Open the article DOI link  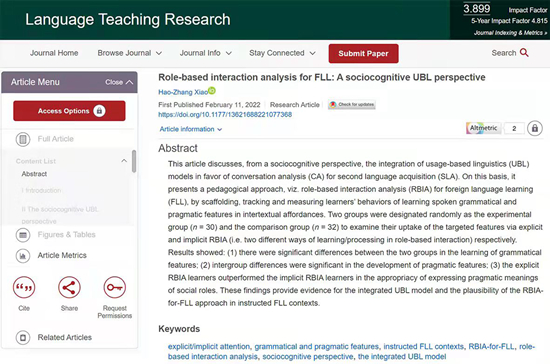[225, 115]
